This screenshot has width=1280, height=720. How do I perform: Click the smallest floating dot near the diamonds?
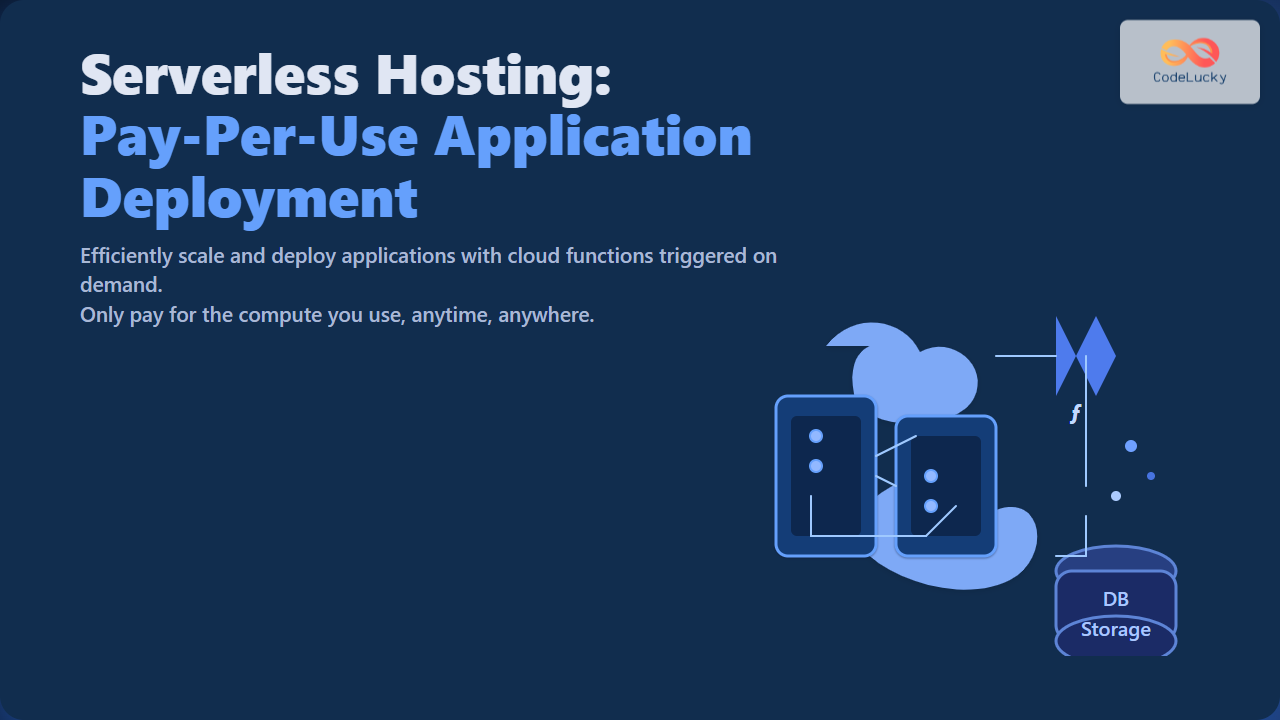coord(1151,476)
